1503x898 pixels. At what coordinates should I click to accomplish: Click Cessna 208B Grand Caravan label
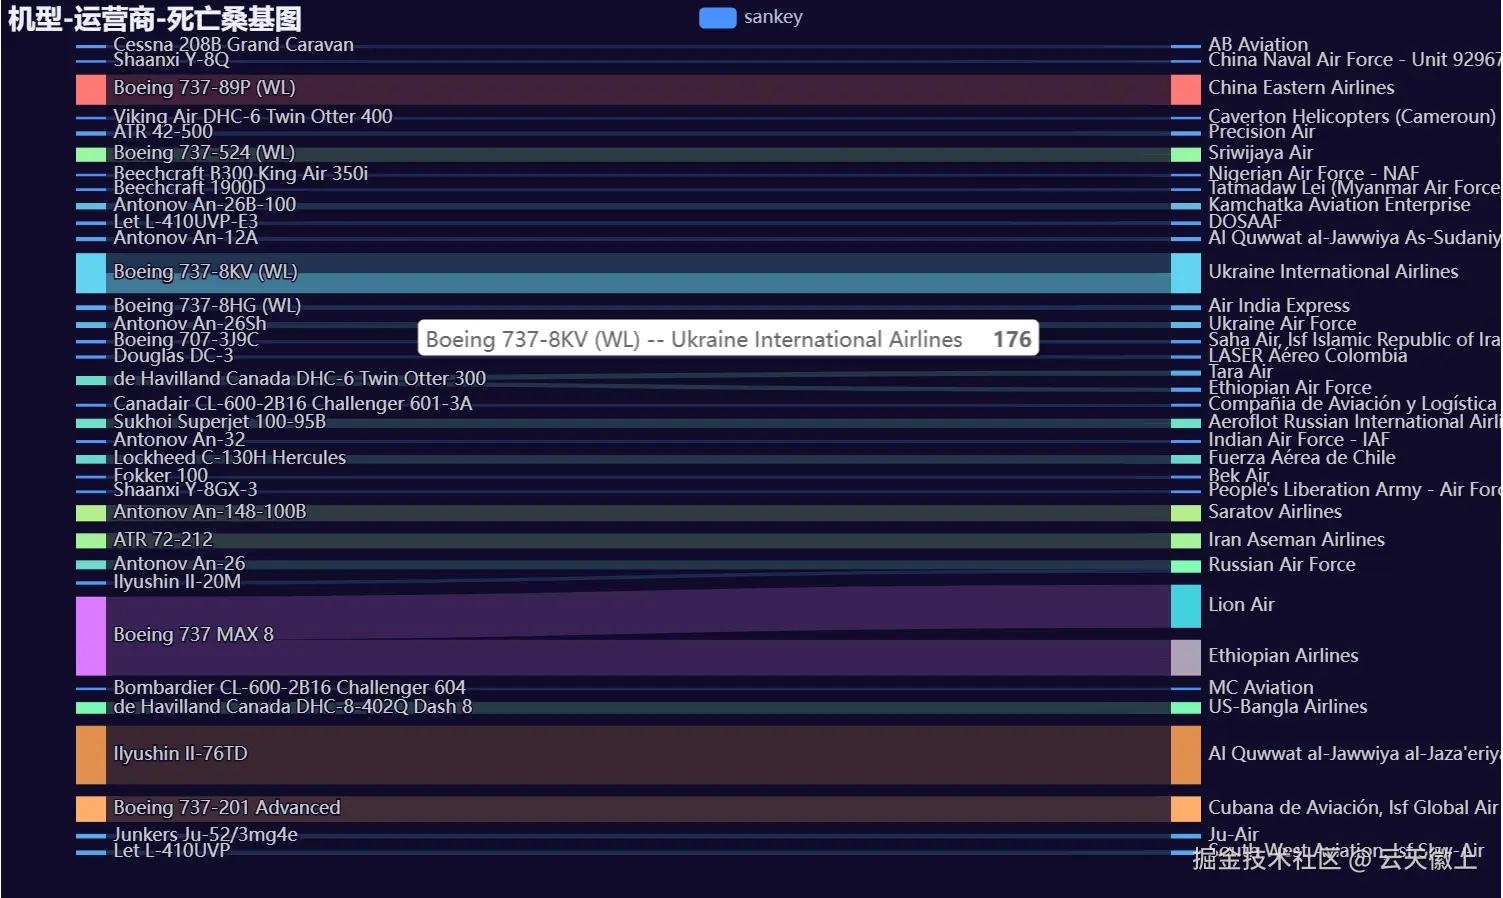pyautogui.click(x=234, y=45)
